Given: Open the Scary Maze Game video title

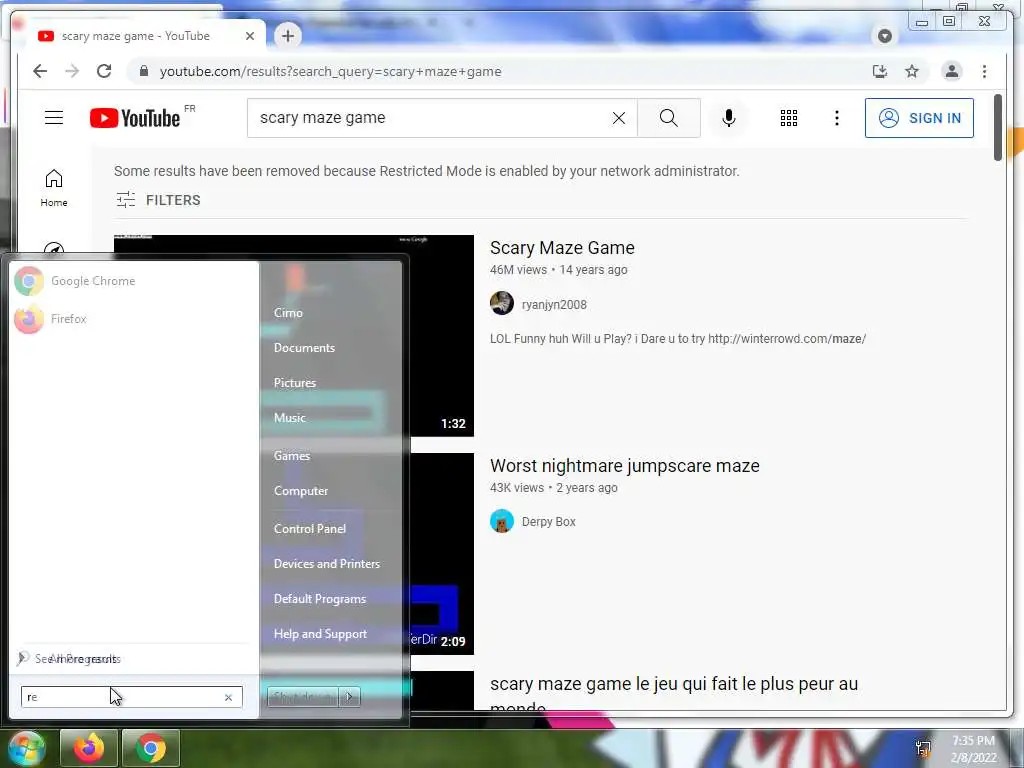Looking at the screenshot, I should (x=562, y=248).
